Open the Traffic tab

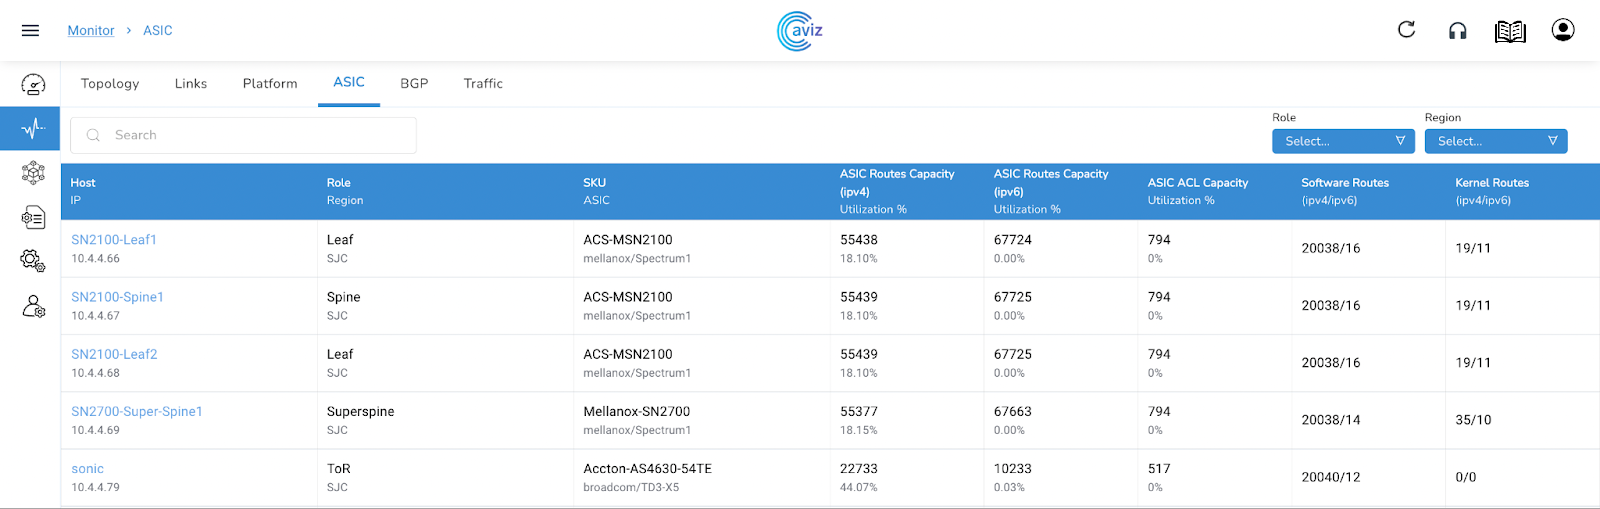click(483, 84)
